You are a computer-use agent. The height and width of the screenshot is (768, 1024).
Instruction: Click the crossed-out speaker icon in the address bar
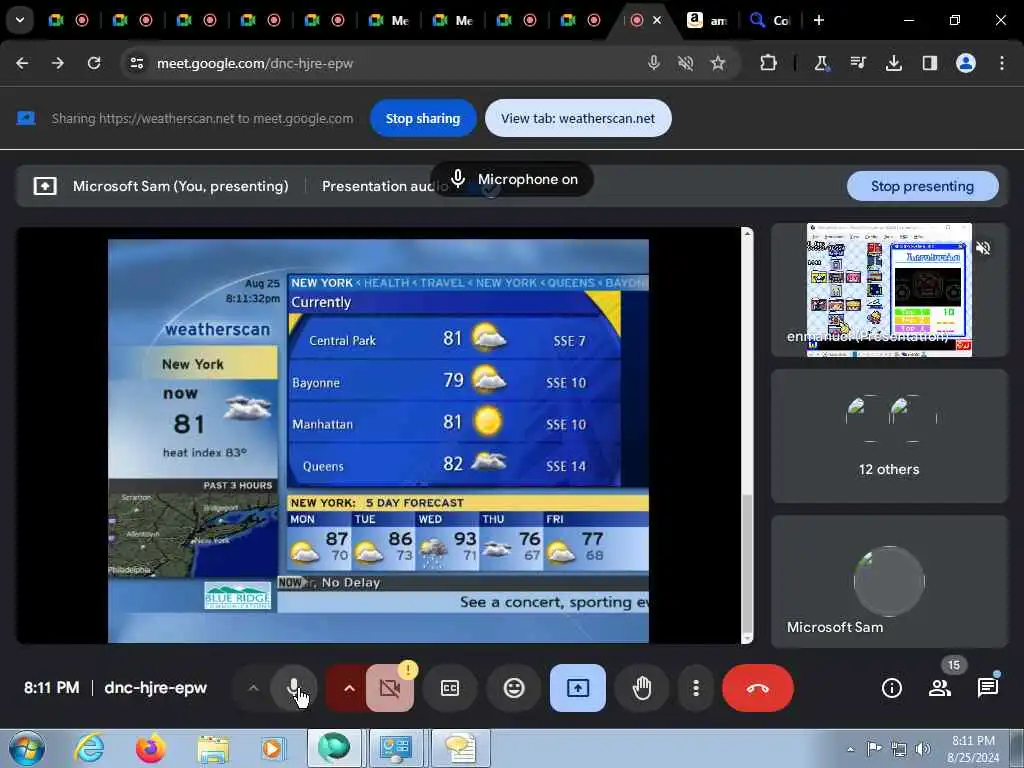pyautogui.click(x=685, y=63)
